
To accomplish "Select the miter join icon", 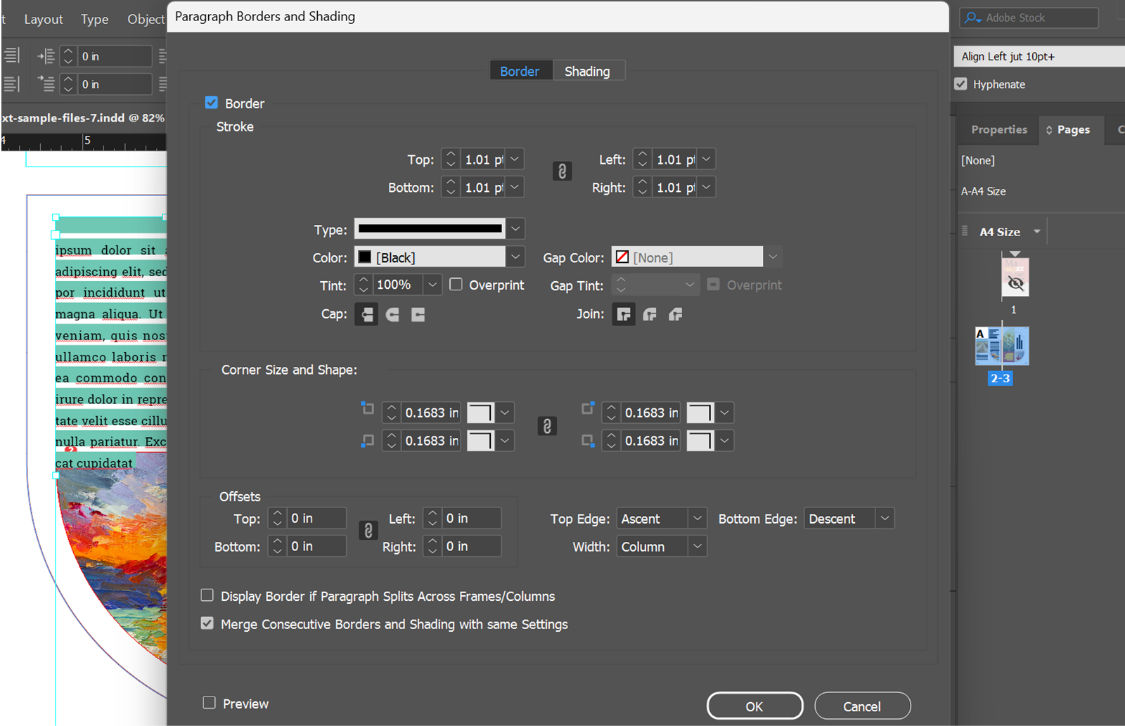I will pyautogui.click(x=623, y=314).
